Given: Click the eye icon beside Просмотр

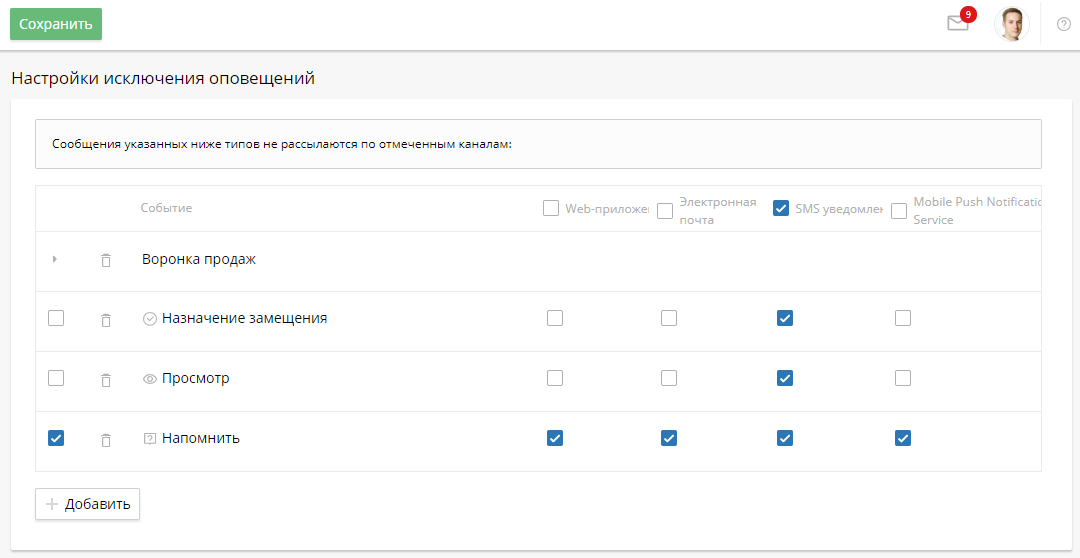Looking at the screenshot, I should 149,379.
